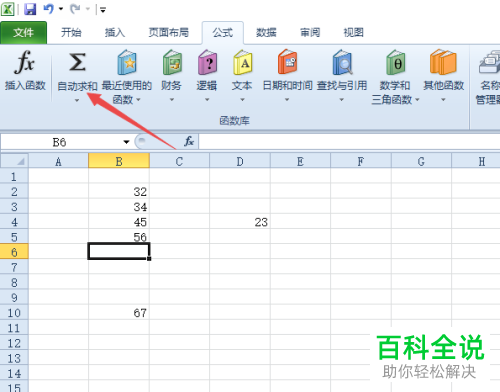Image resolution: width=500 pixels, height=392 pixels.
Task: Expand the Undo history dropdown arrow
Action: click(x=61, y=9)
